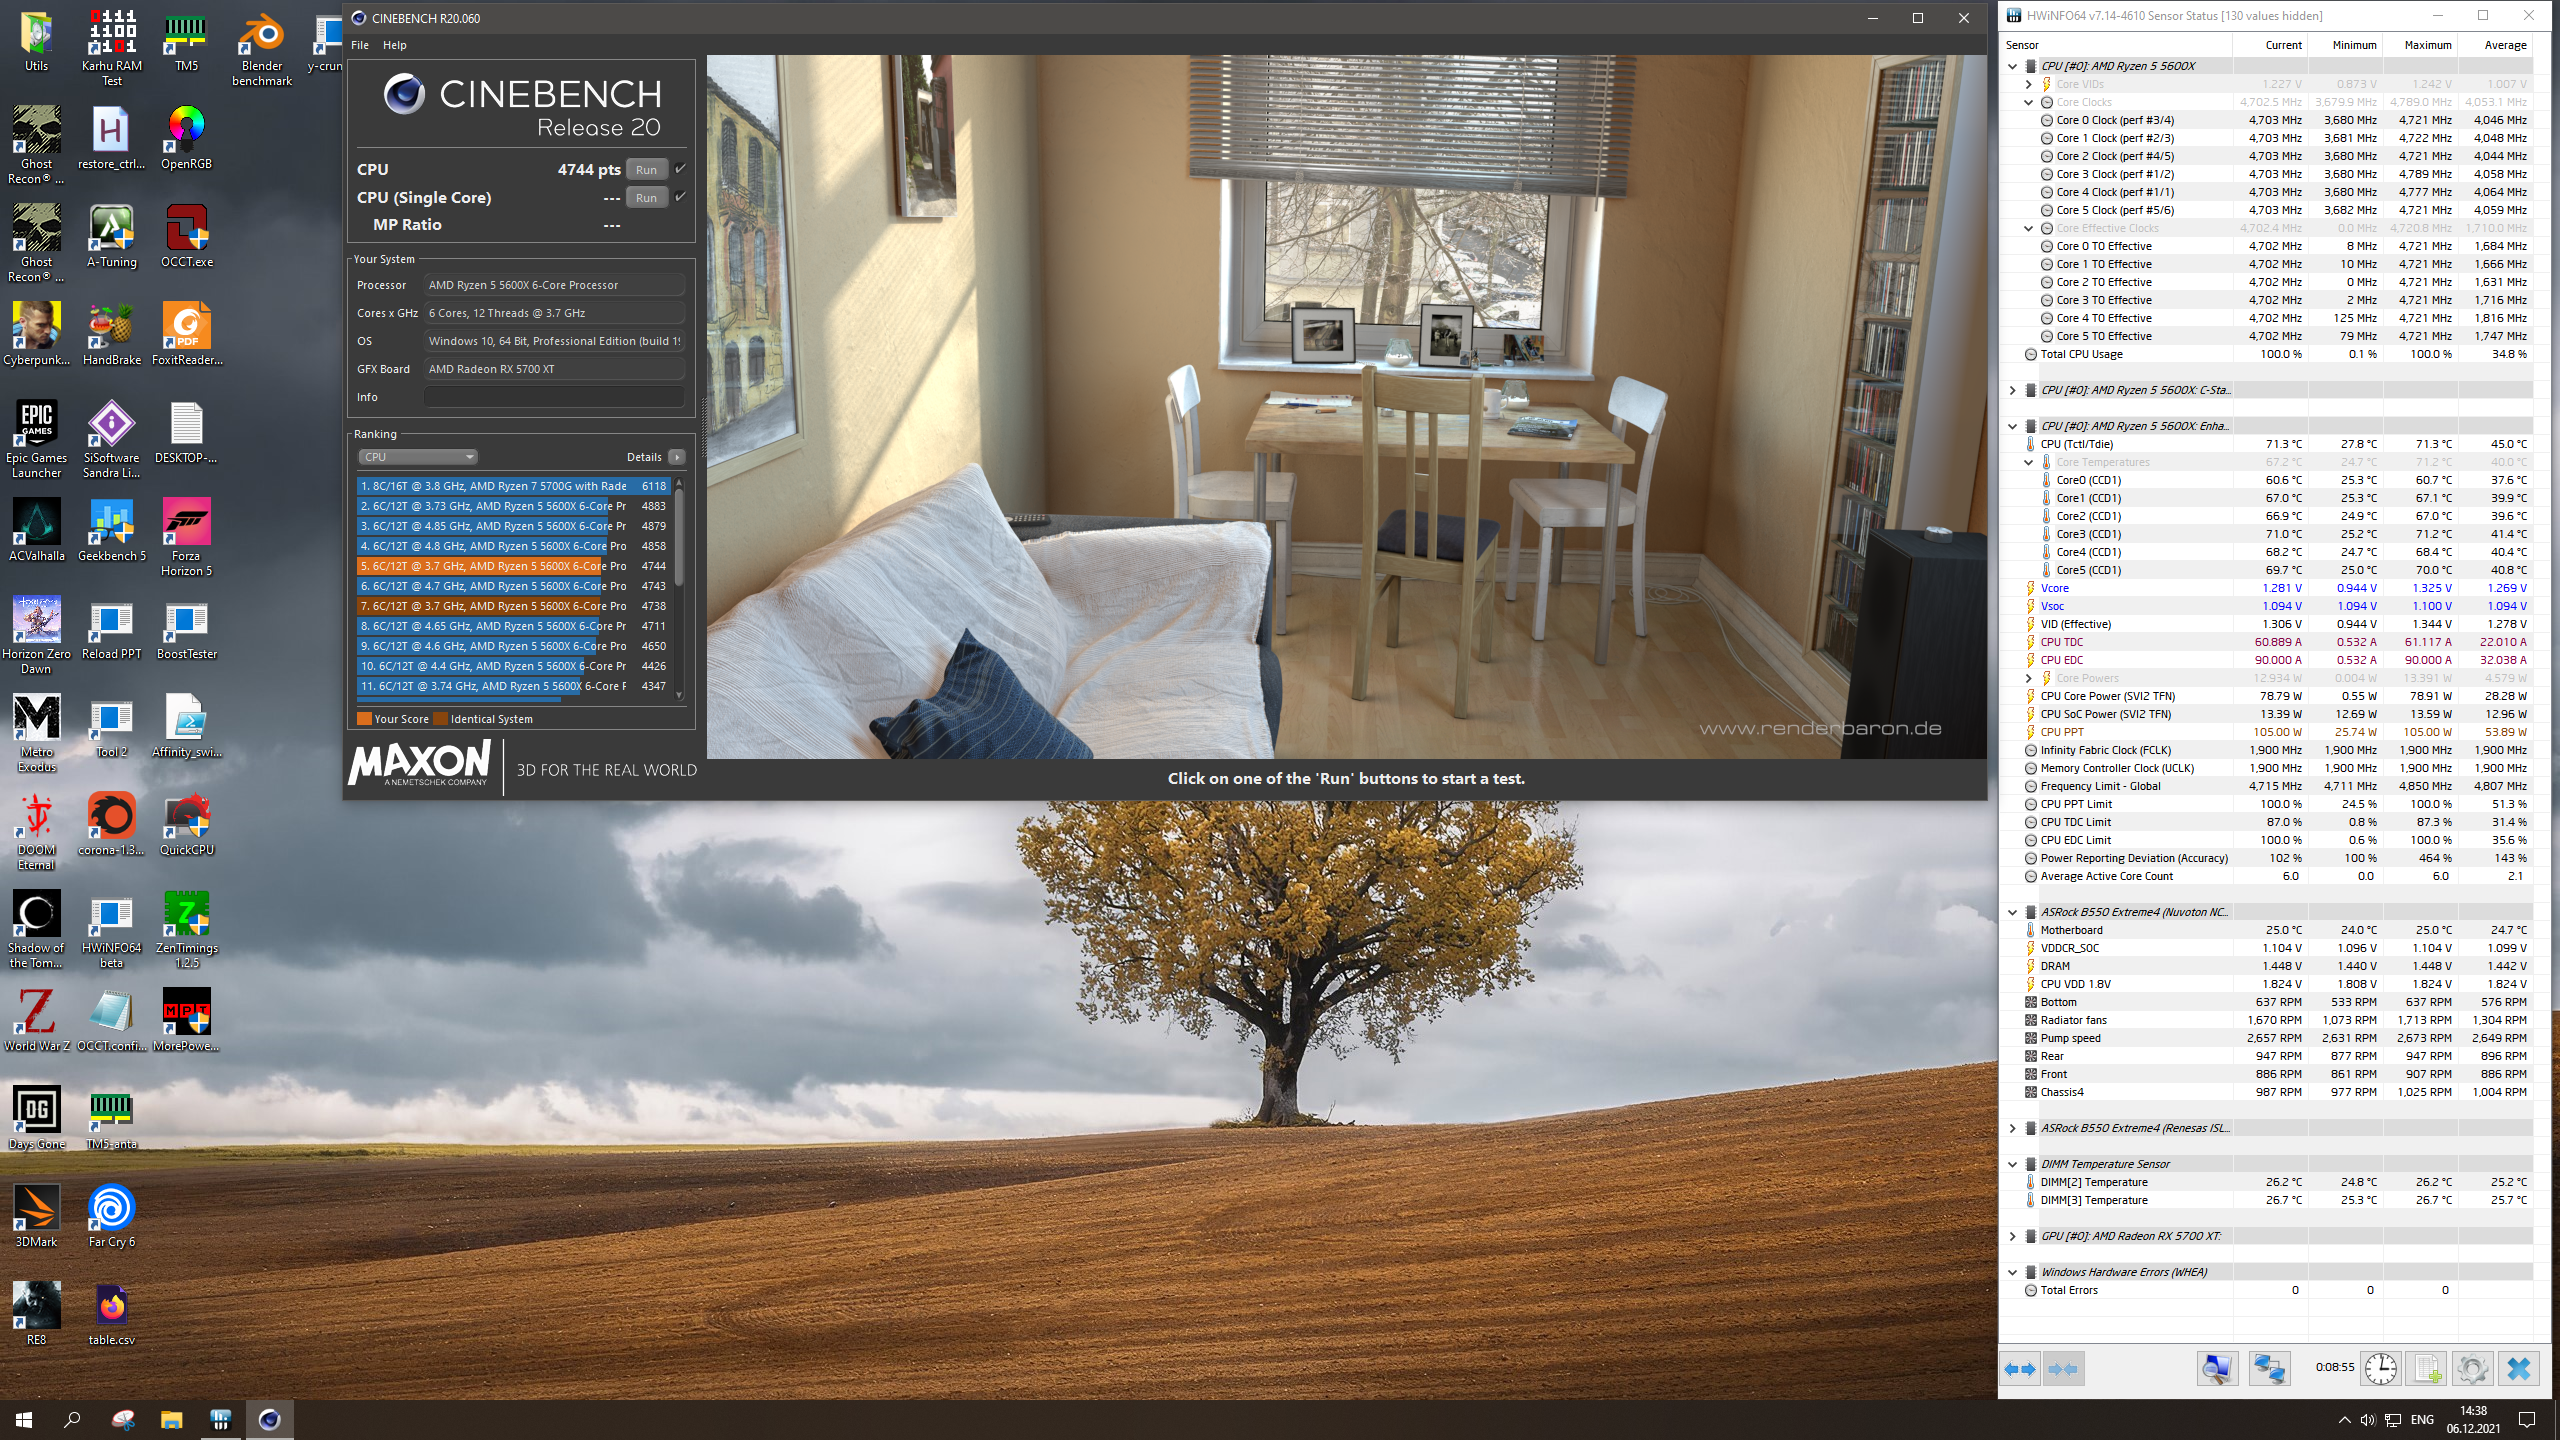Expand the Radeon RX 5700 XT section

[x=2012, y=1236]
